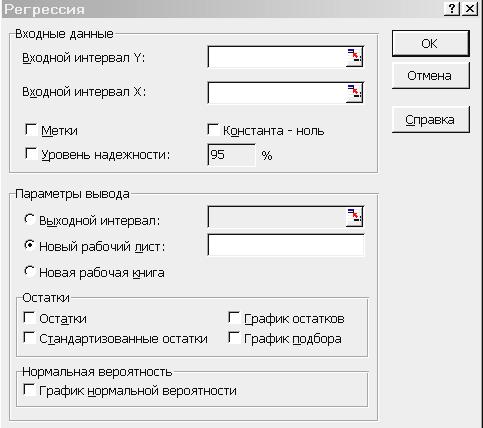Click range selector icon for Входной интервал X
The width and height of the screenshot is (483, 428).
point(354,93)
